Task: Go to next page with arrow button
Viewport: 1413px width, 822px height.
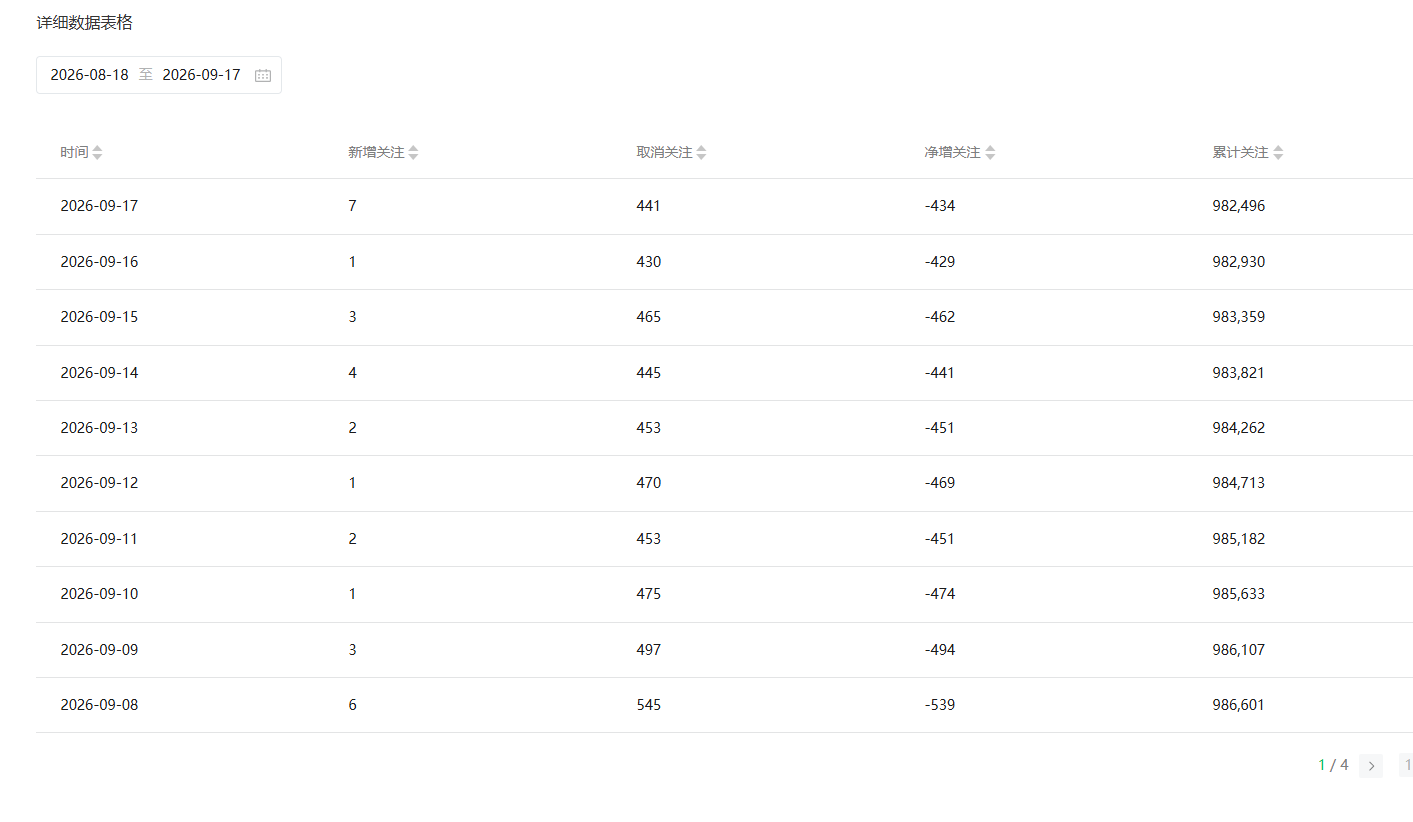Action: [x=1371, y=766]
